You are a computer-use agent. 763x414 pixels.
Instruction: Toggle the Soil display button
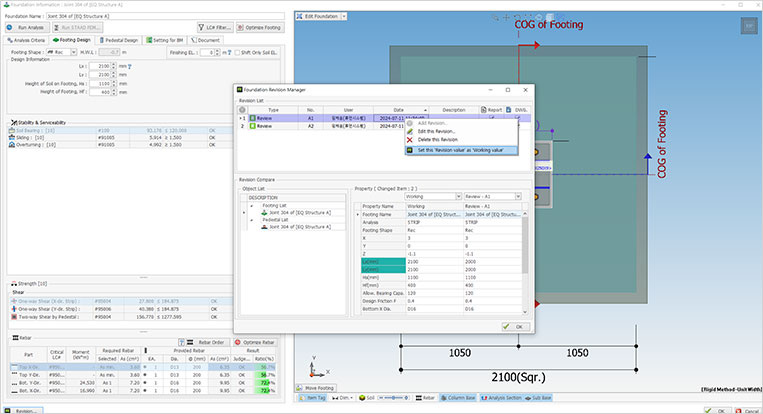point(366,398)
